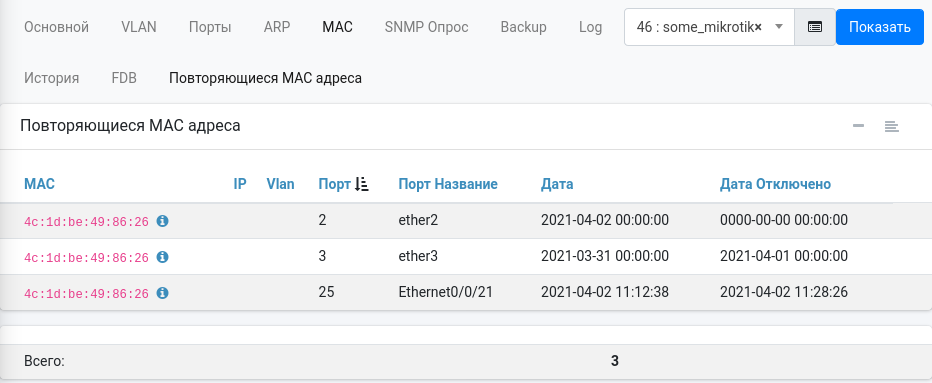Open panel menu icon with horizontal lines

point(891,126)
